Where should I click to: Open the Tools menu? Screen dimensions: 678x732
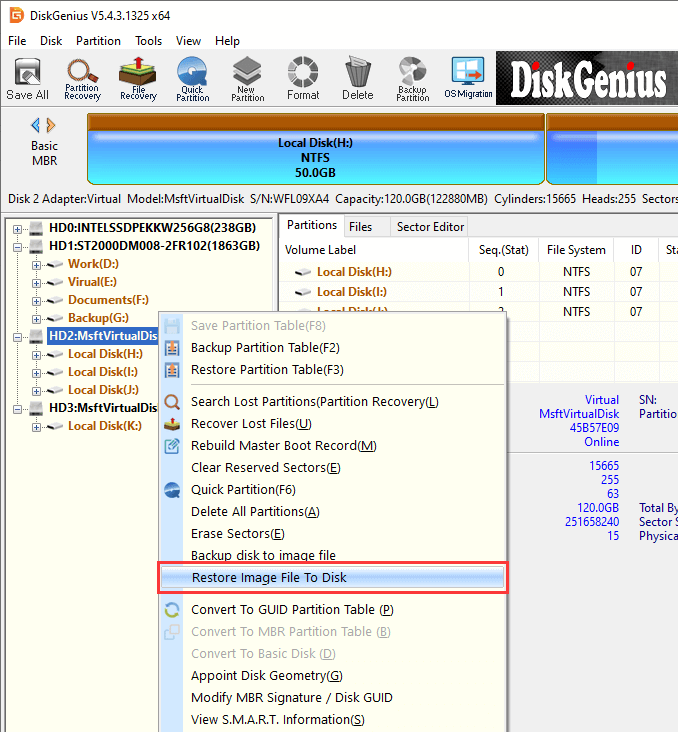click(x=149, y=41)
